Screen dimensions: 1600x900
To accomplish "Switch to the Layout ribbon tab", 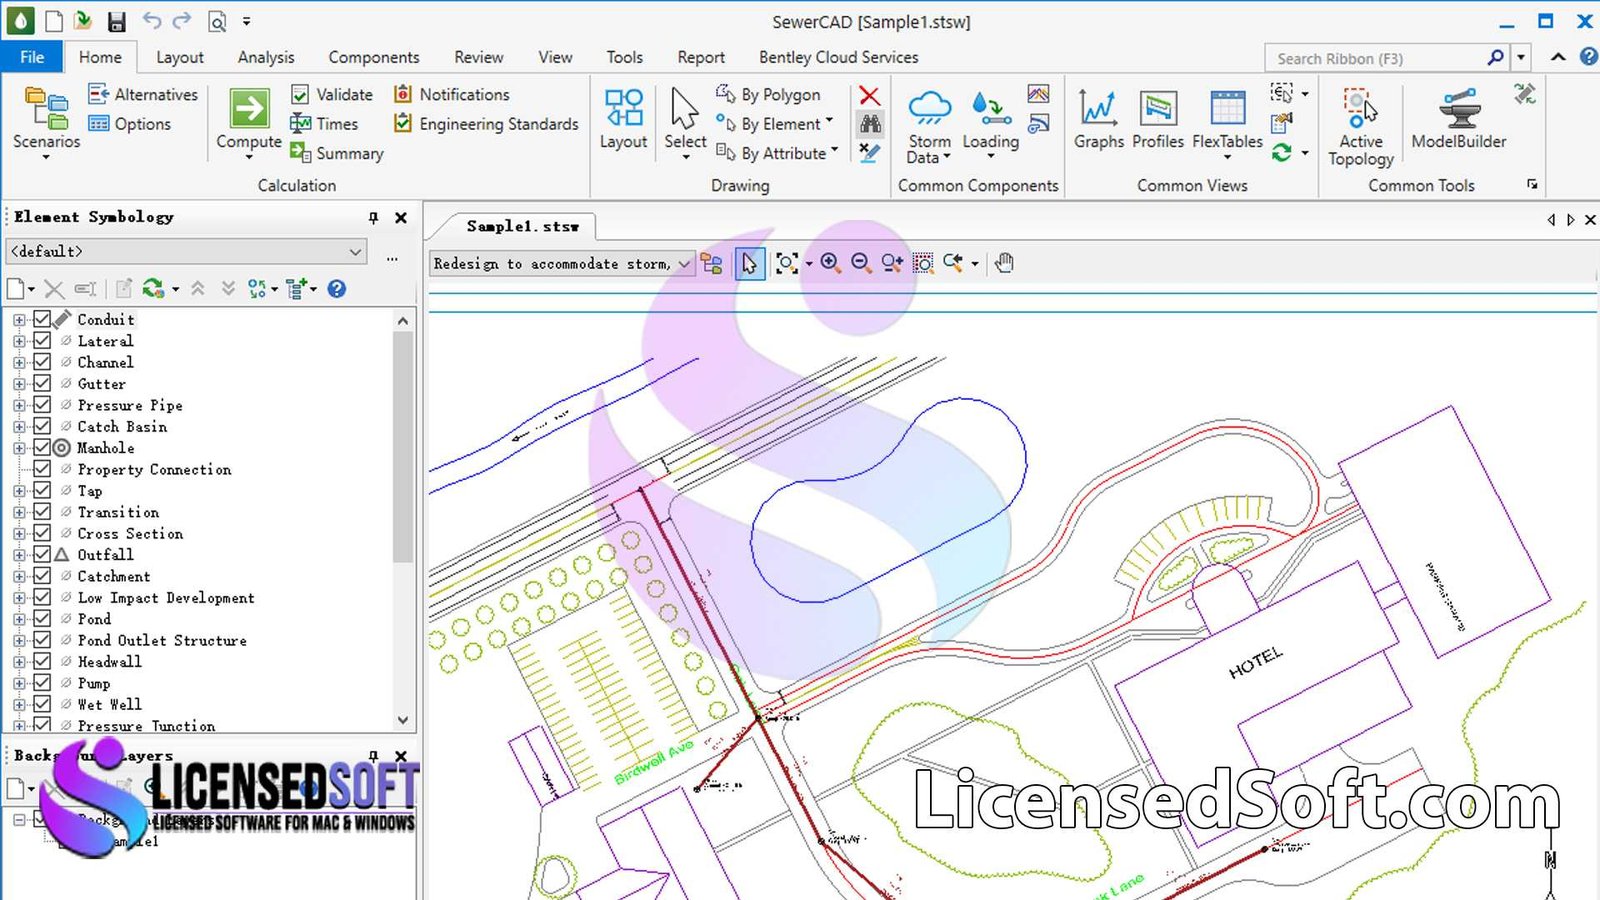I will [x=180, y=57].
